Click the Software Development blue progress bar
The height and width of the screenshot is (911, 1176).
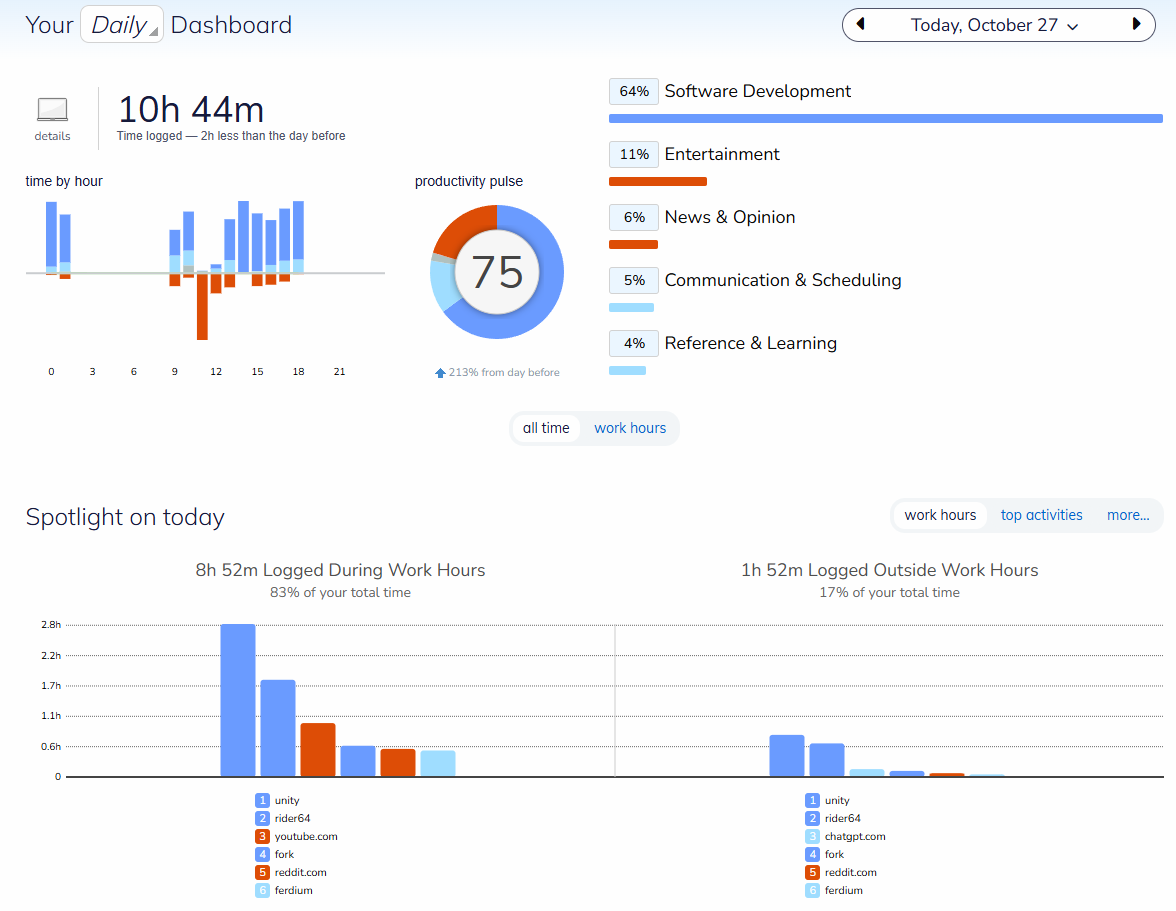point(885,119)
